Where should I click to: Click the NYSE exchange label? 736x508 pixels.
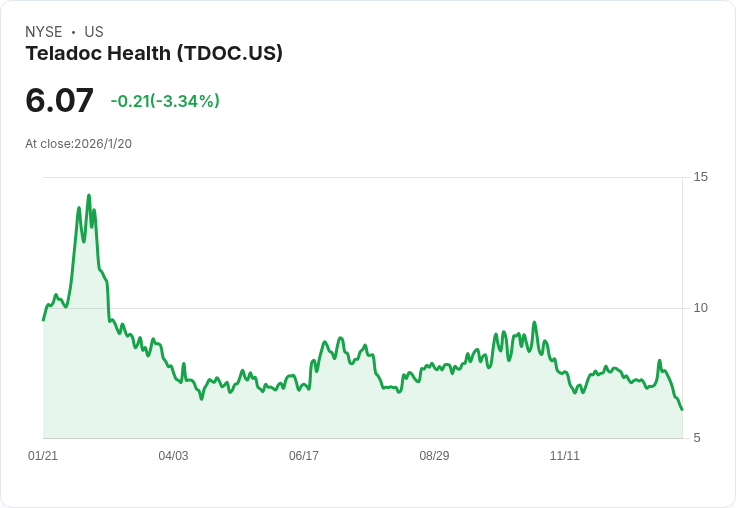click(x=44, y=32)
